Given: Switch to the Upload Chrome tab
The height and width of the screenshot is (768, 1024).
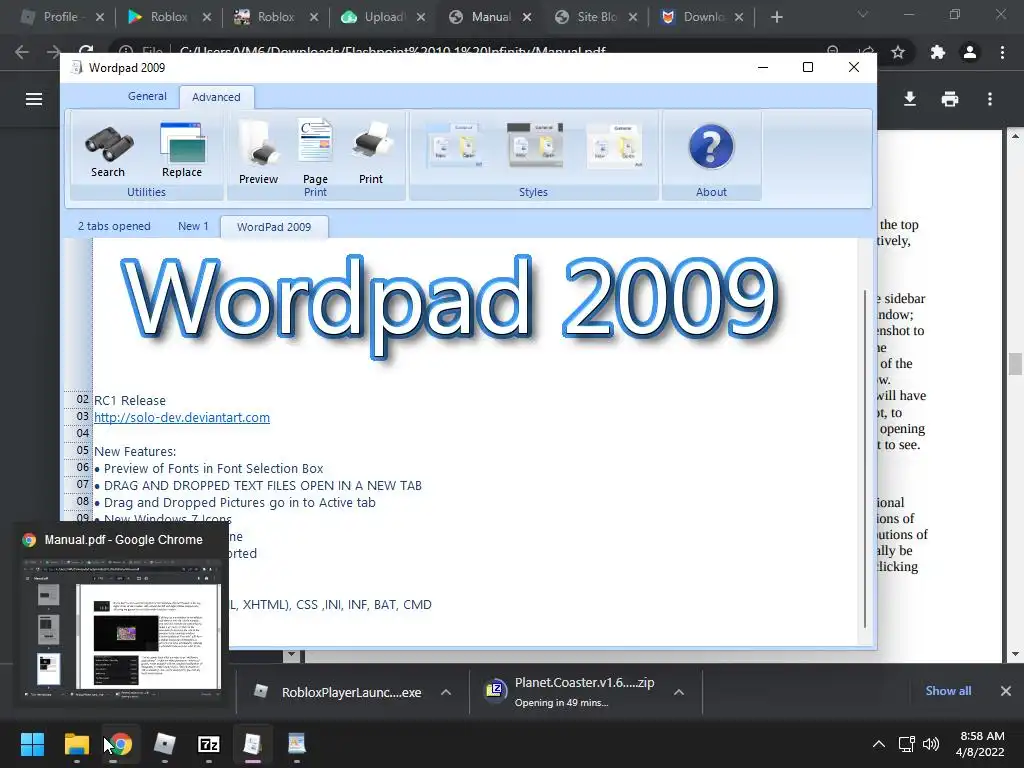Looking at the screenshot, I should click(384, 17).
